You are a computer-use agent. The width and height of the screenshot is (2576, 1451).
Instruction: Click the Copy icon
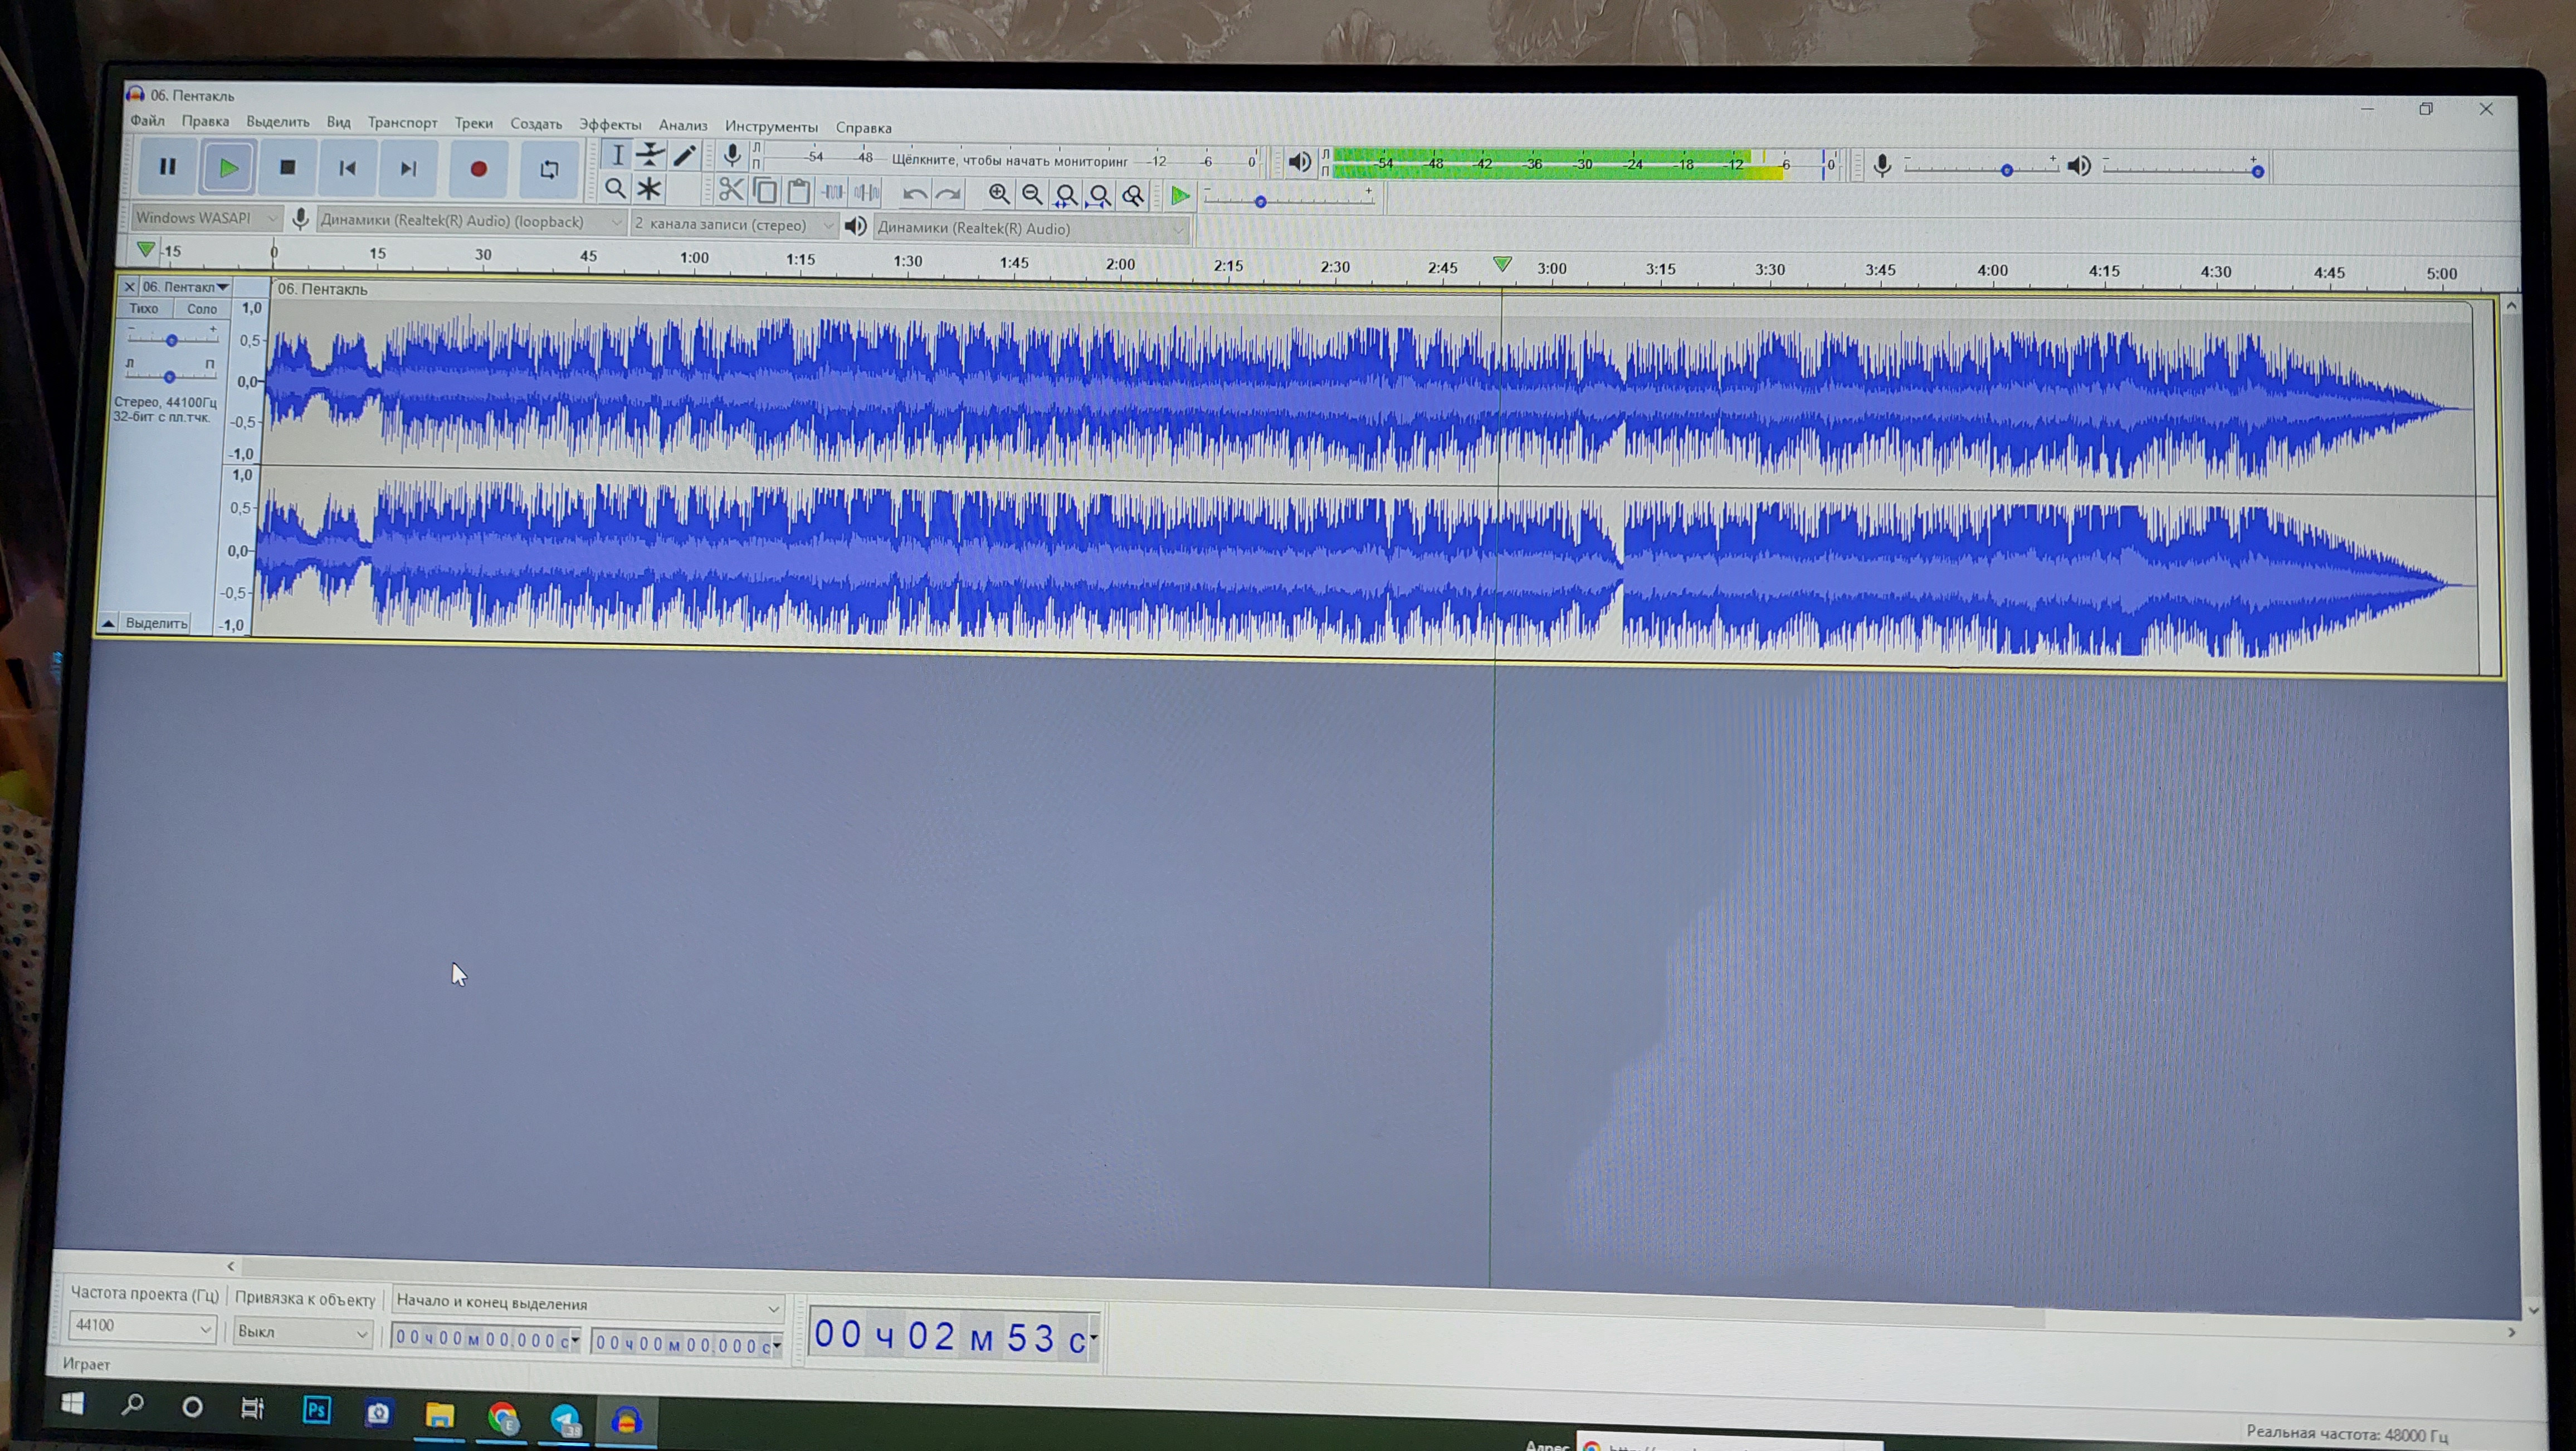tap(765, 190)
